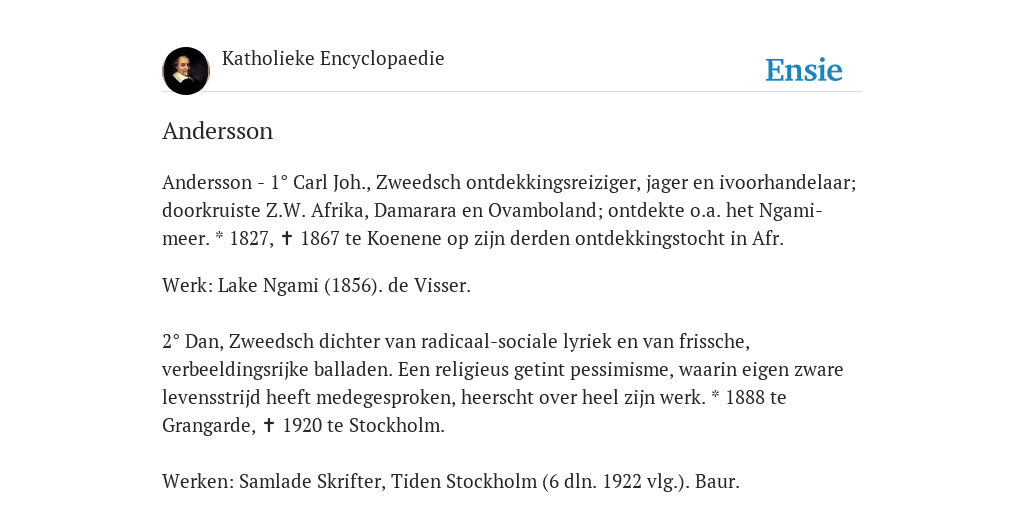Click the cross symbol before 1920
This screenshot has width=1024, height=512.
click(268, 425)
